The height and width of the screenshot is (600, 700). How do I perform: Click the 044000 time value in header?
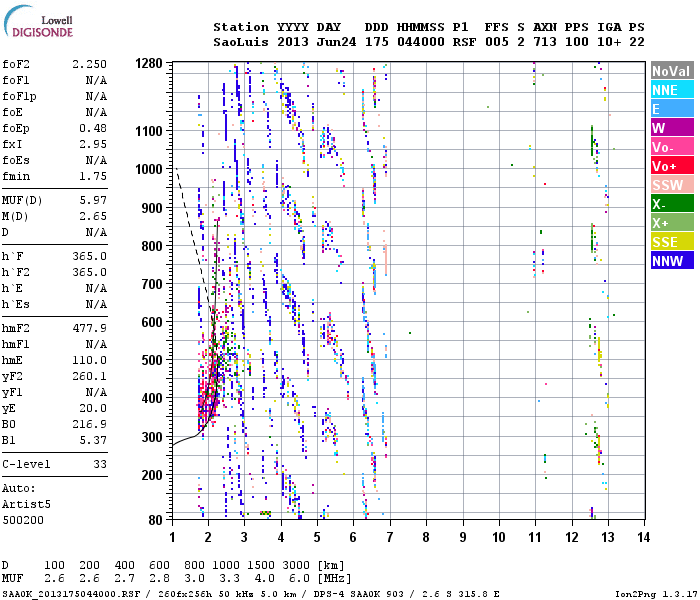(421, 42)
